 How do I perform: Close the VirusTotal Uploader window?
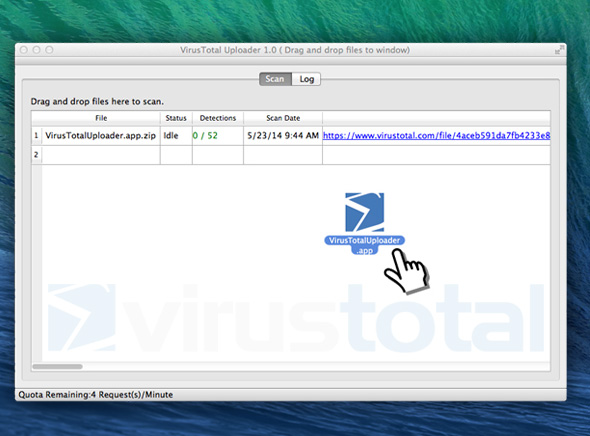pyautogui.click(x=24, y=50)
